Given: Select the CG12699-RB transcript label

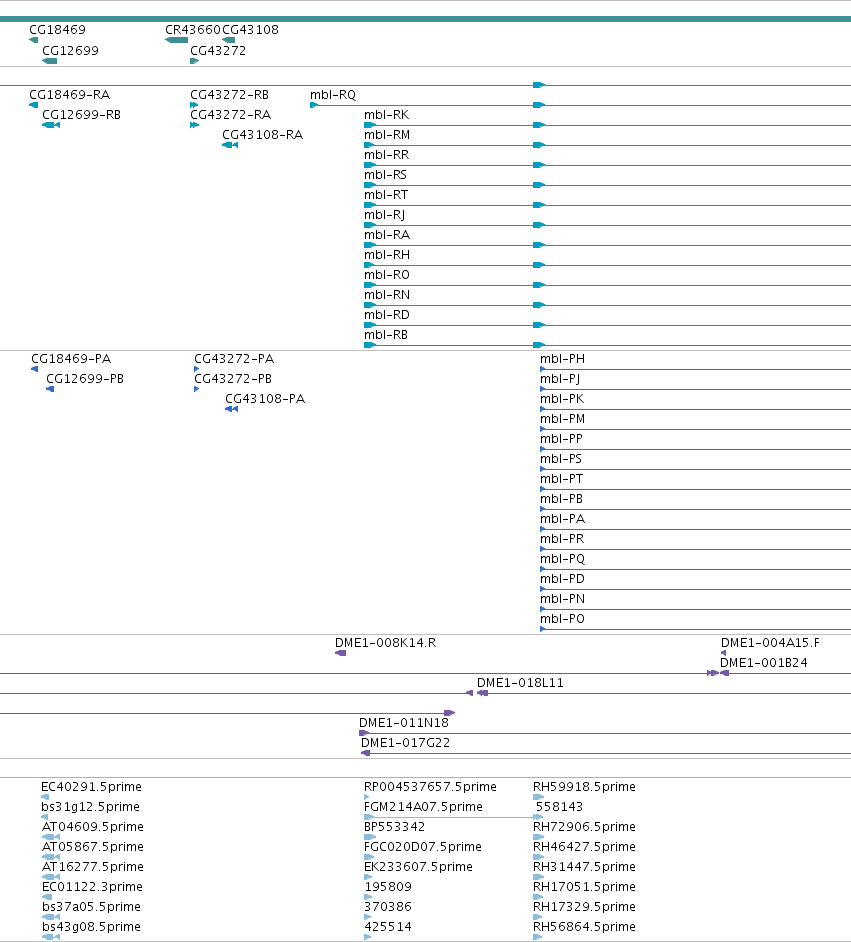Looking at the screenshot, I should tap(82, 115).
